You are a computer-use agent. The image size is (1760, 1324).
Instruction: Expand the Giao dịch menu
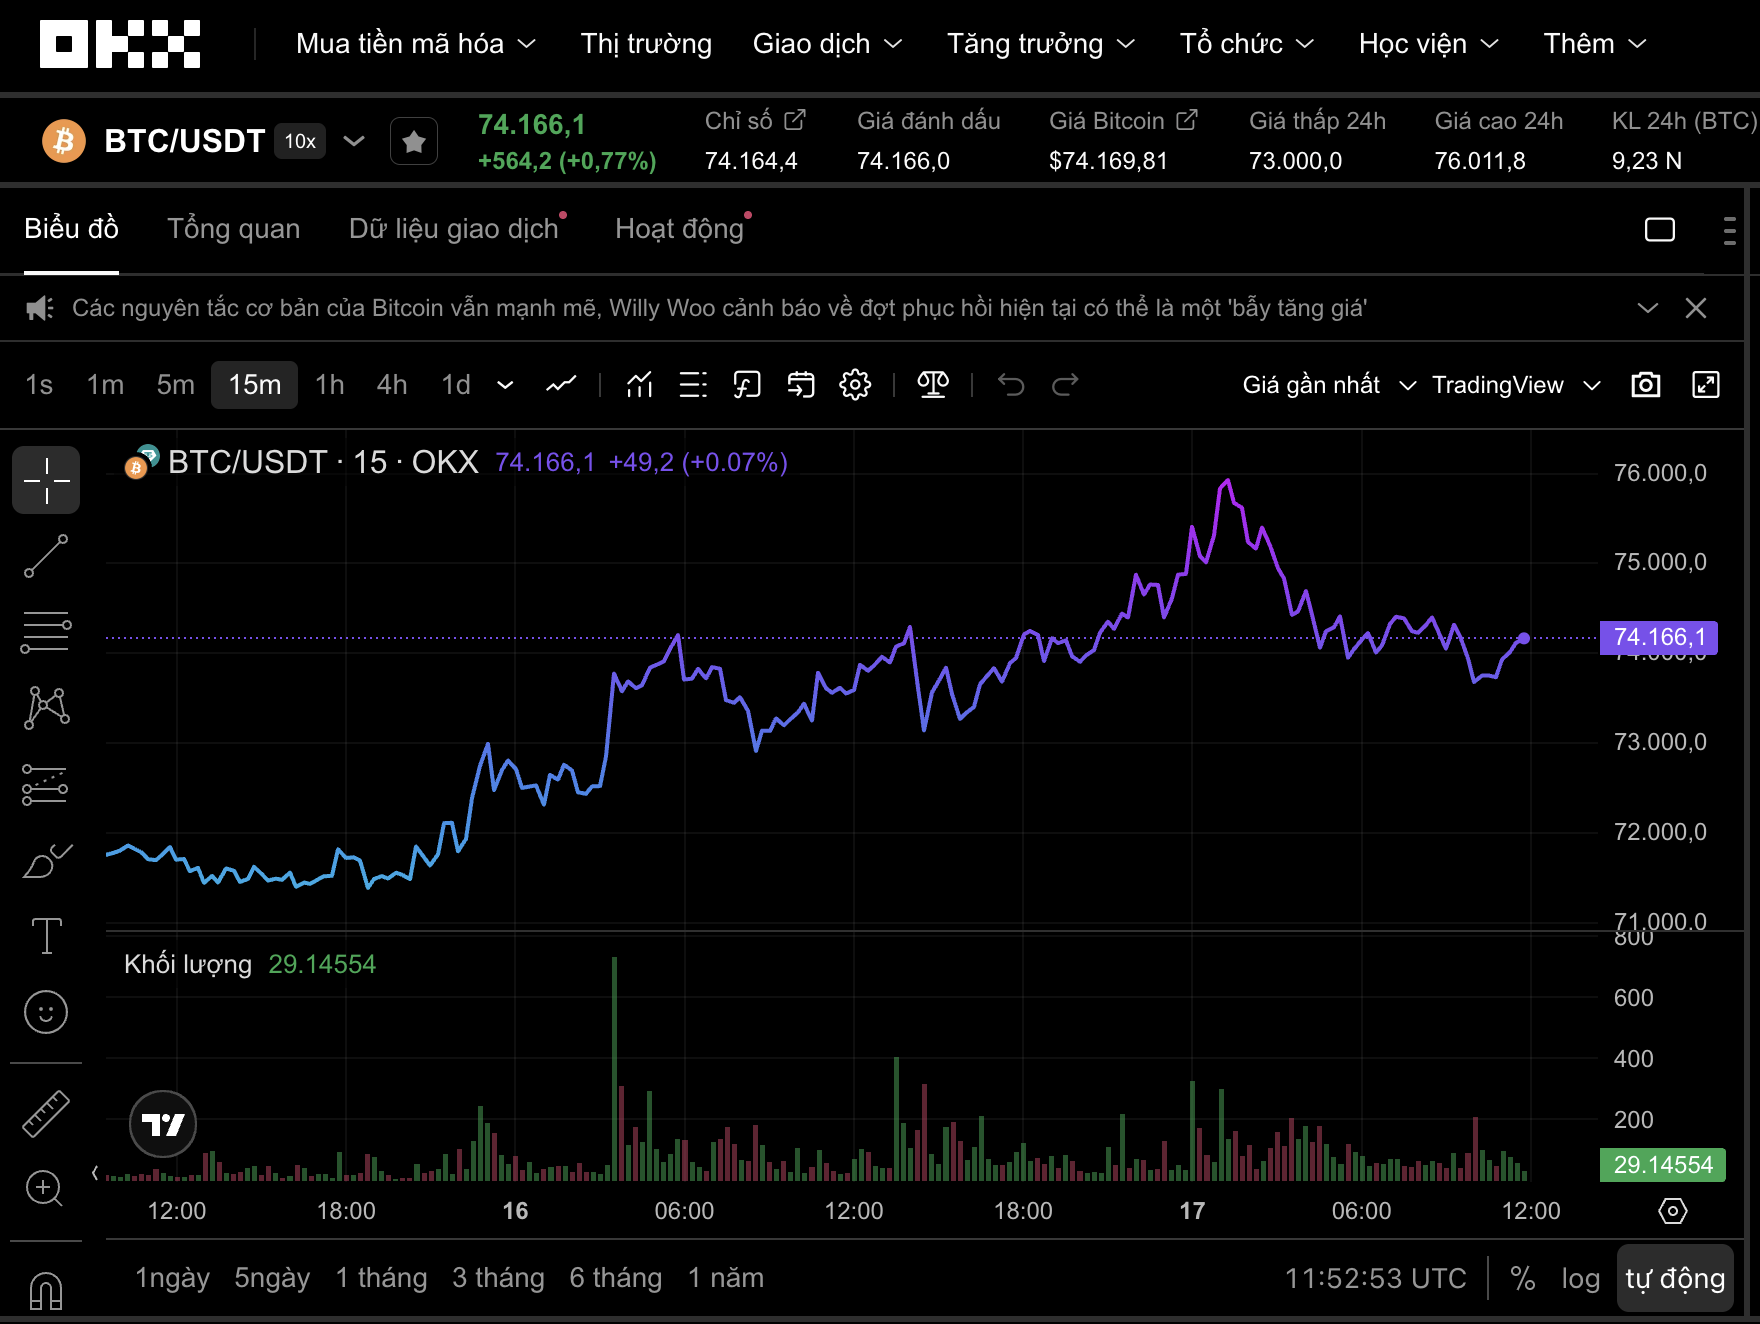click(827, 44)
